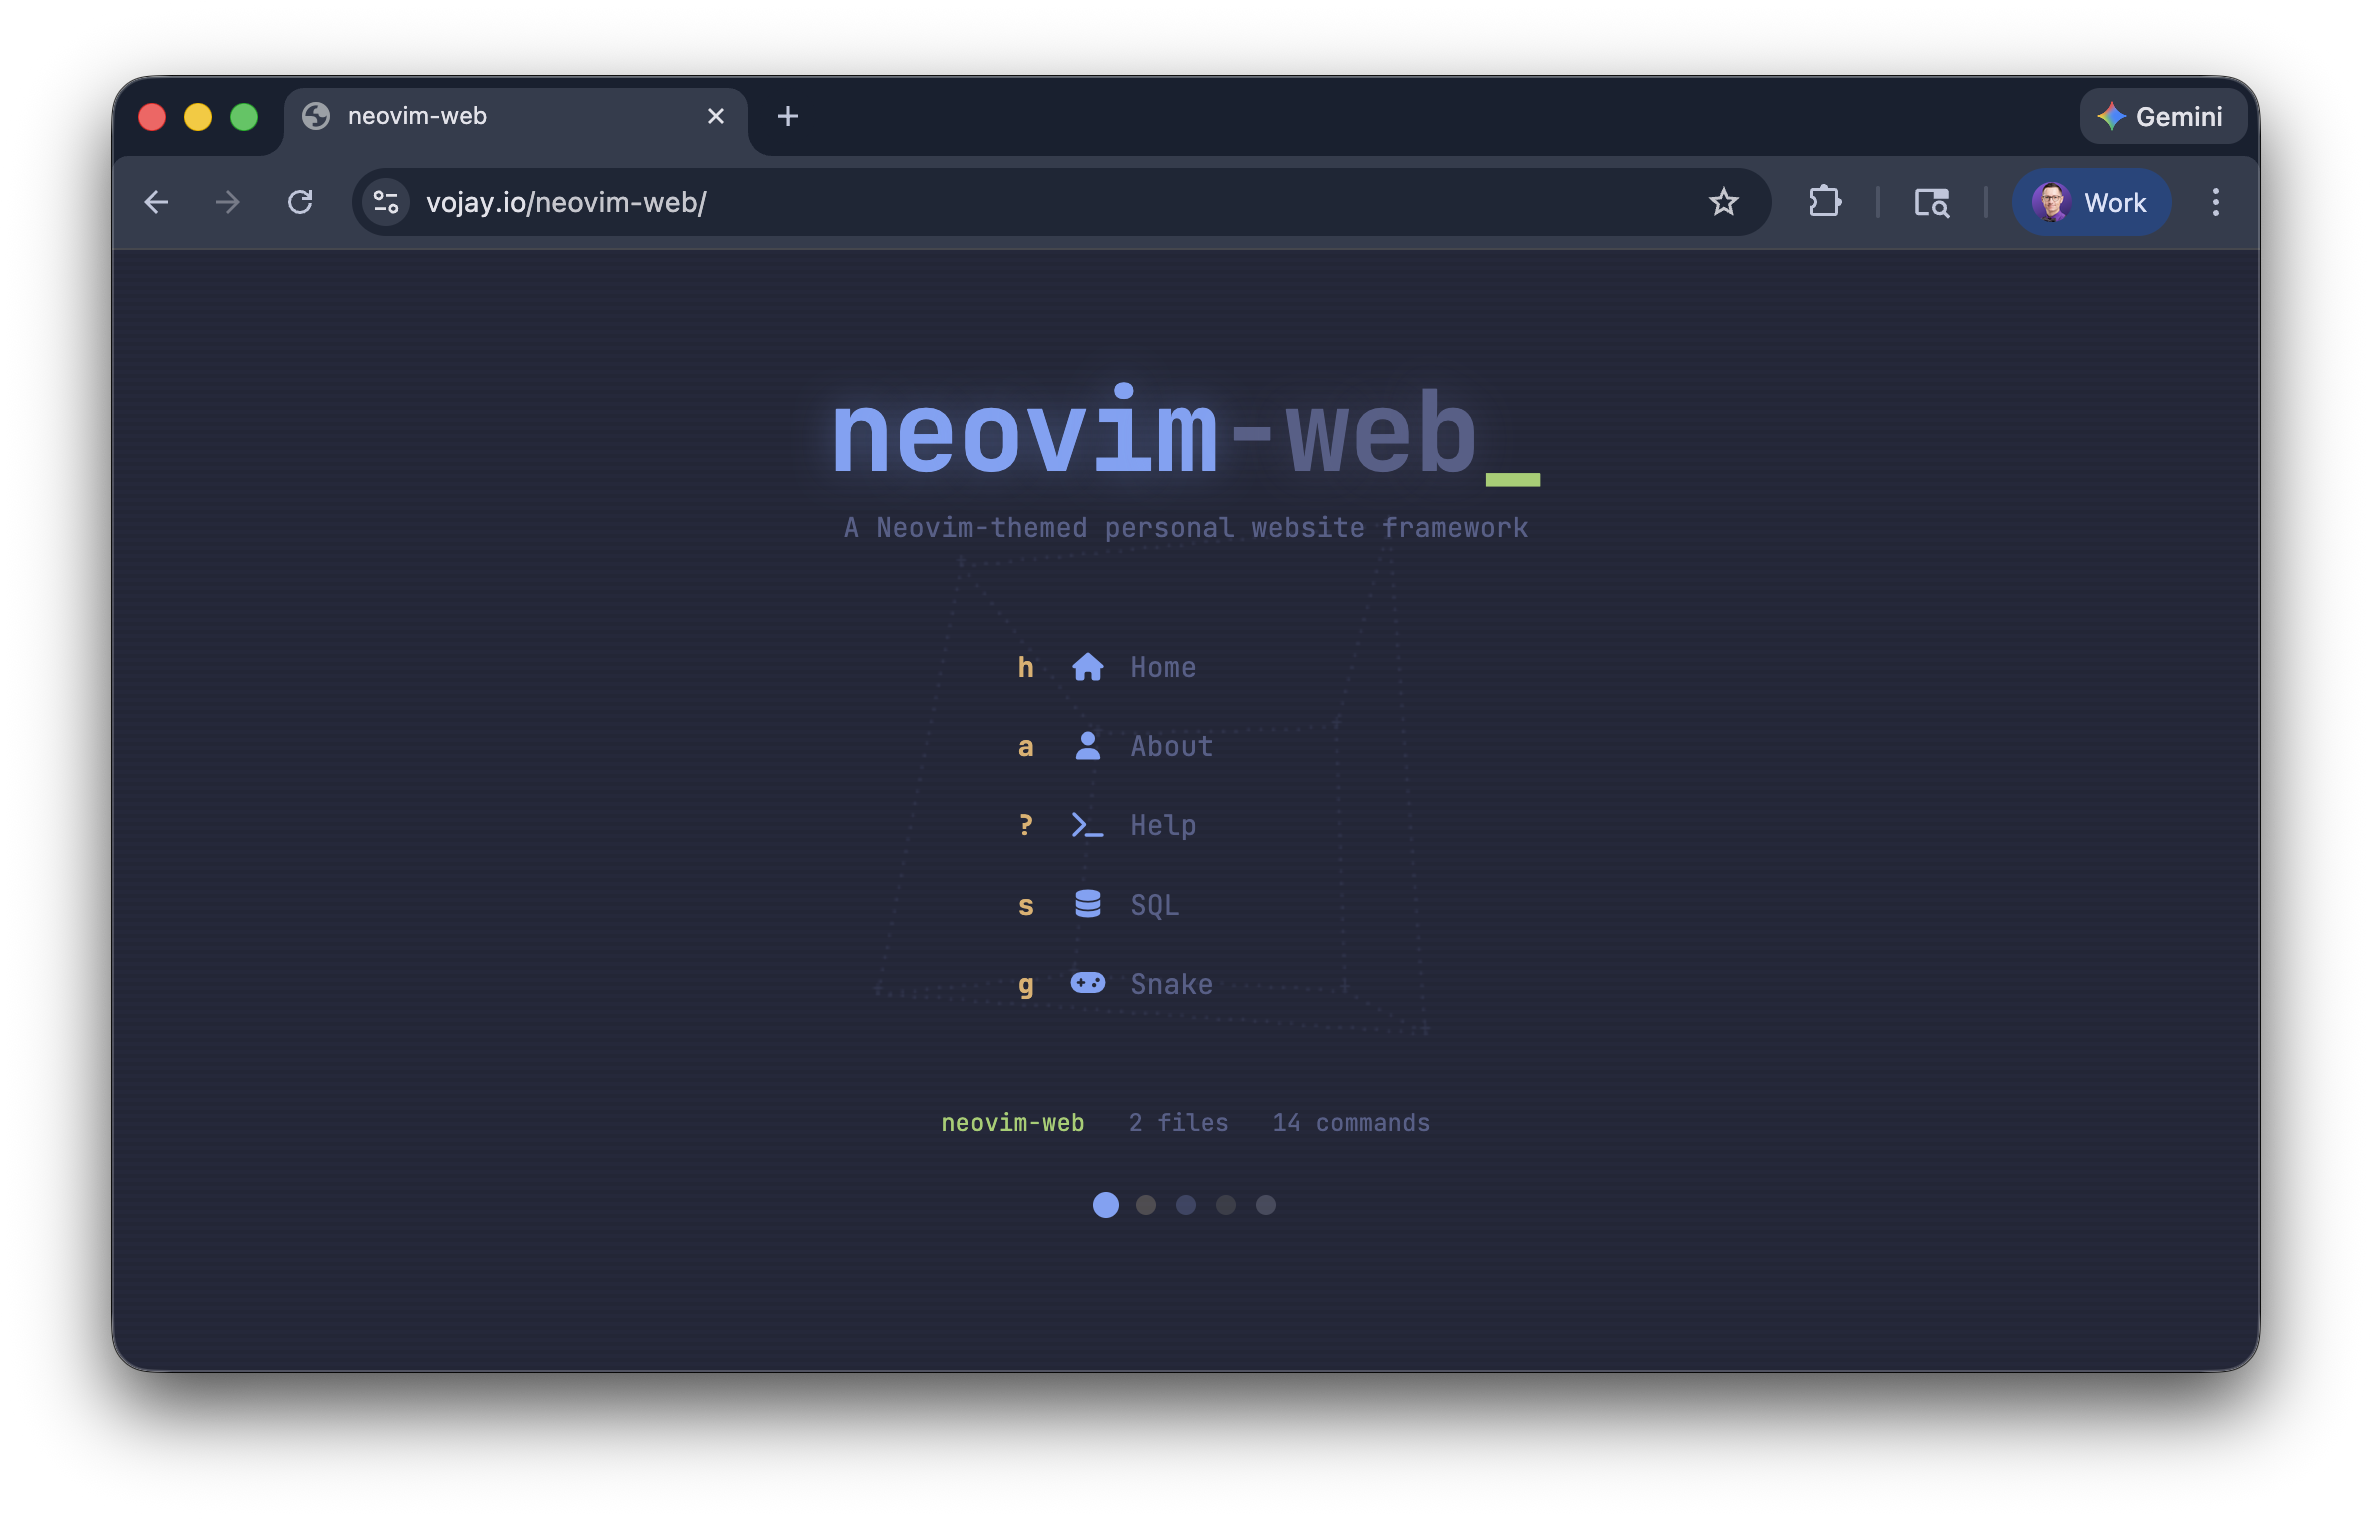Click the Home house icon
Viewport: 2372px width, 1520px height.
[1087, 667]
